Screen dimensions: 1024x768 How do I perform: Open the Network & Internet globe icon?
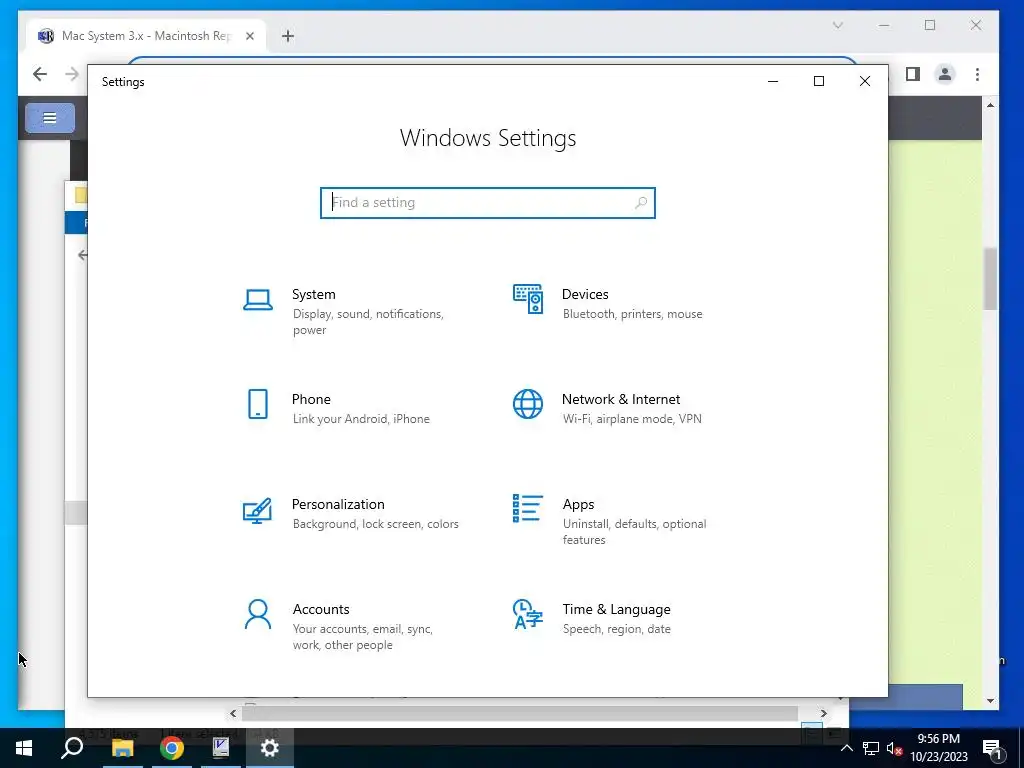pos(528,404)
